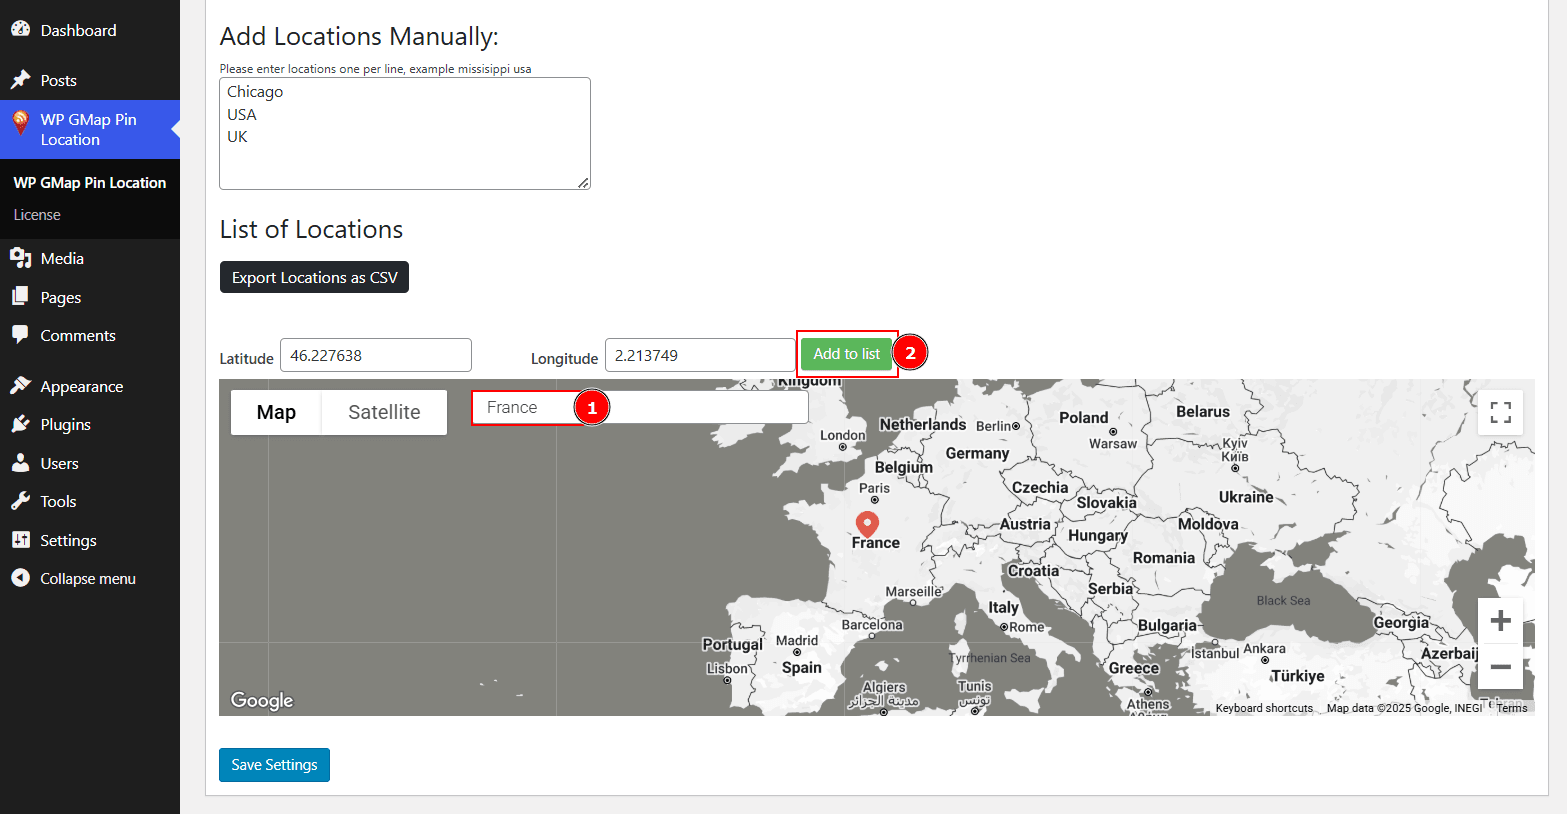Image resolution: width=1567 pixels, height=814 pixels.
Task: Click the Users person icon
Action: coord(20,463)
